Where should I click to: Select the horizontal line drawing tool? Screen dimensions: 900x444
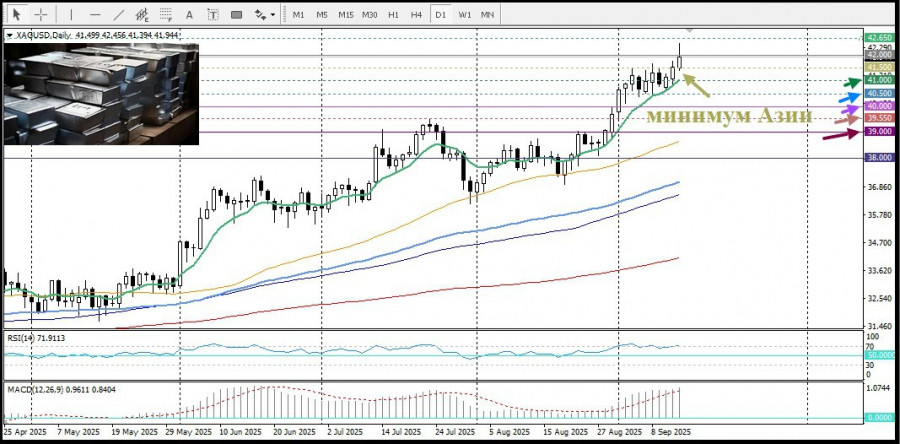pos(94,15)
